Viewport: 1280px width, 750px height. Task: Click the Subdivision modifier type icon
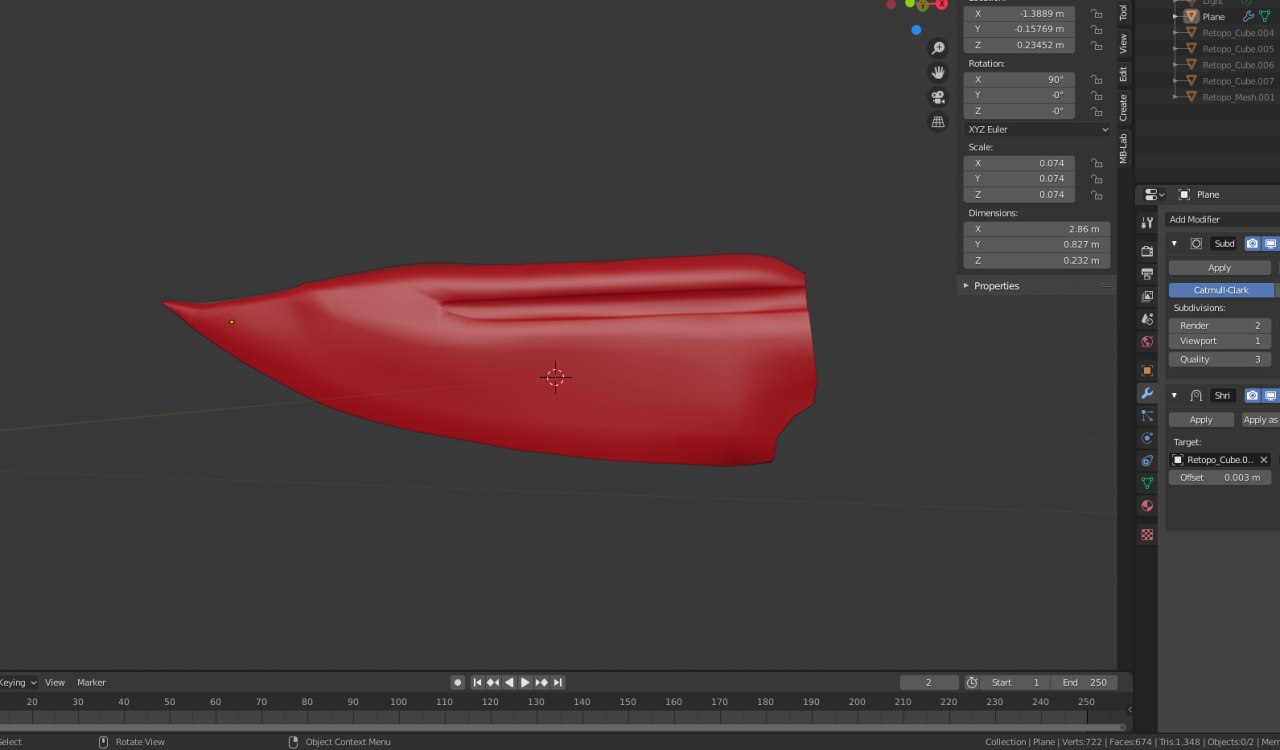(1196, 244)
